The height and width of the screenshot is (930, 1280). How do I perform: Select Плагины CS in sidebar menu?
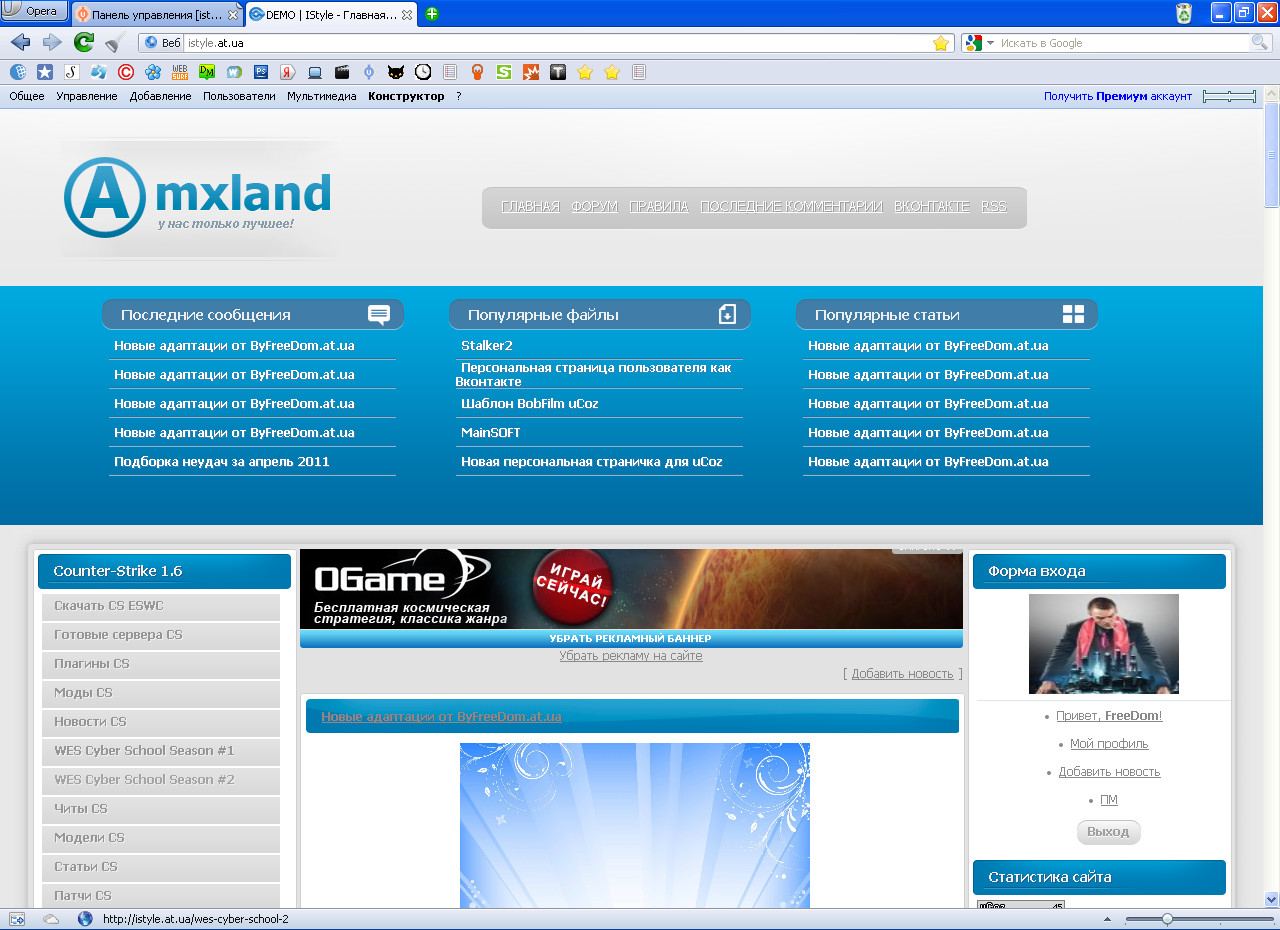click(x=161, y=664)
